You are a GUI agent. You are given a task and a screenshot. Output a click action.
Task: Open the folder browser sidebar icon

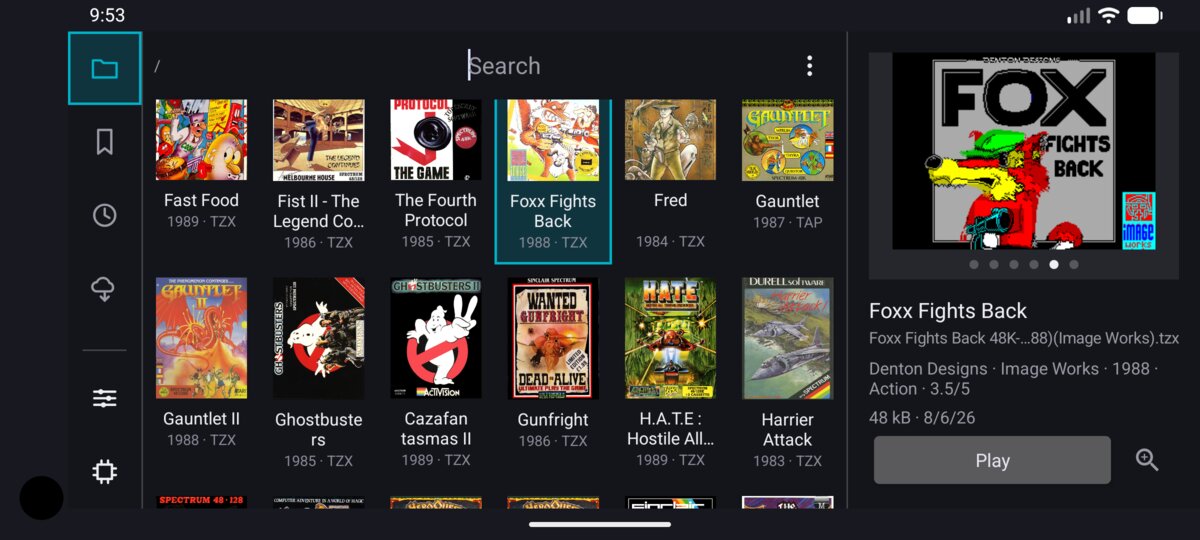click(104, 68)
